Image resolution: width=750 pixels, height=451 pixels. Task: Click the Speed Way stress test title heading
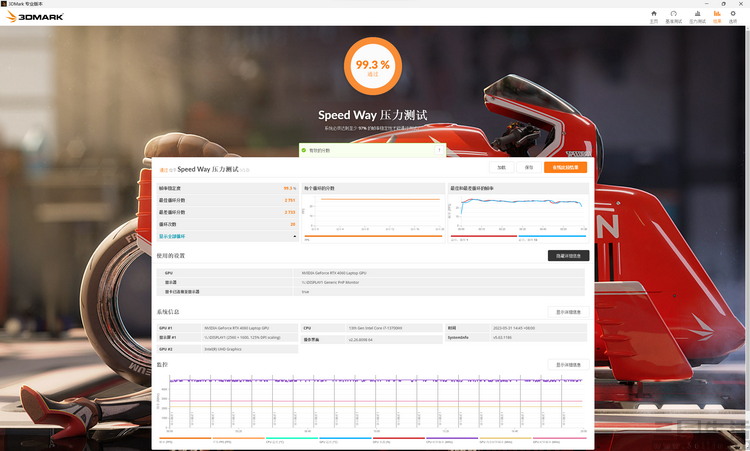[x=373, y=115]
